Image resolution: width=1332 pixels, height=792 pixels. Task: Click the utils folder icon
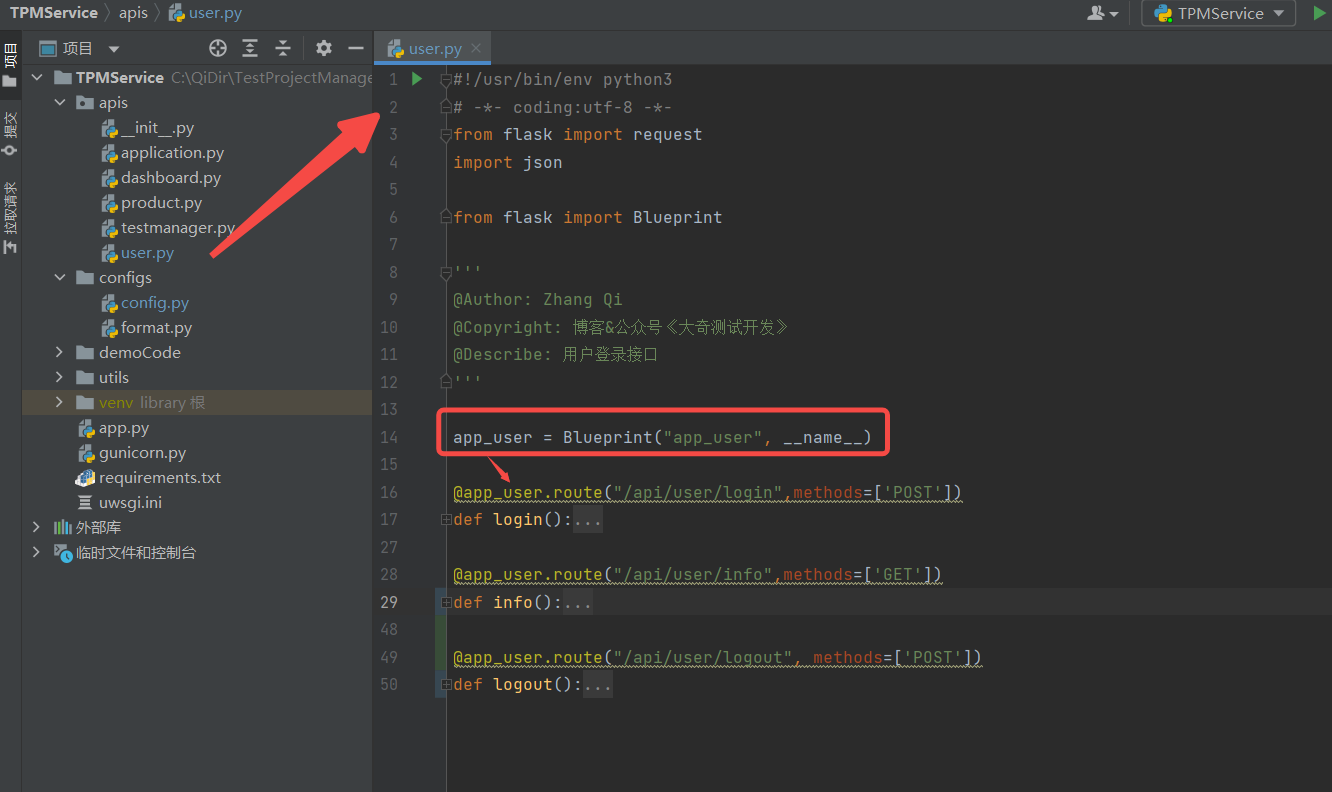pyautogui.click(x=84, y=377)
